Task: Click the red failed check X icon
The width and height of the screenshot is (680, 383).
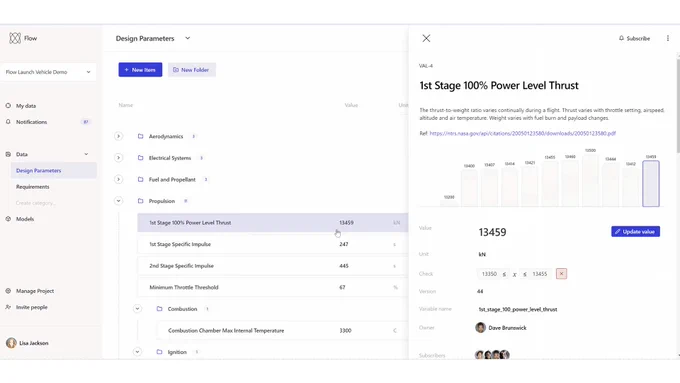Action: coord(561,274)
